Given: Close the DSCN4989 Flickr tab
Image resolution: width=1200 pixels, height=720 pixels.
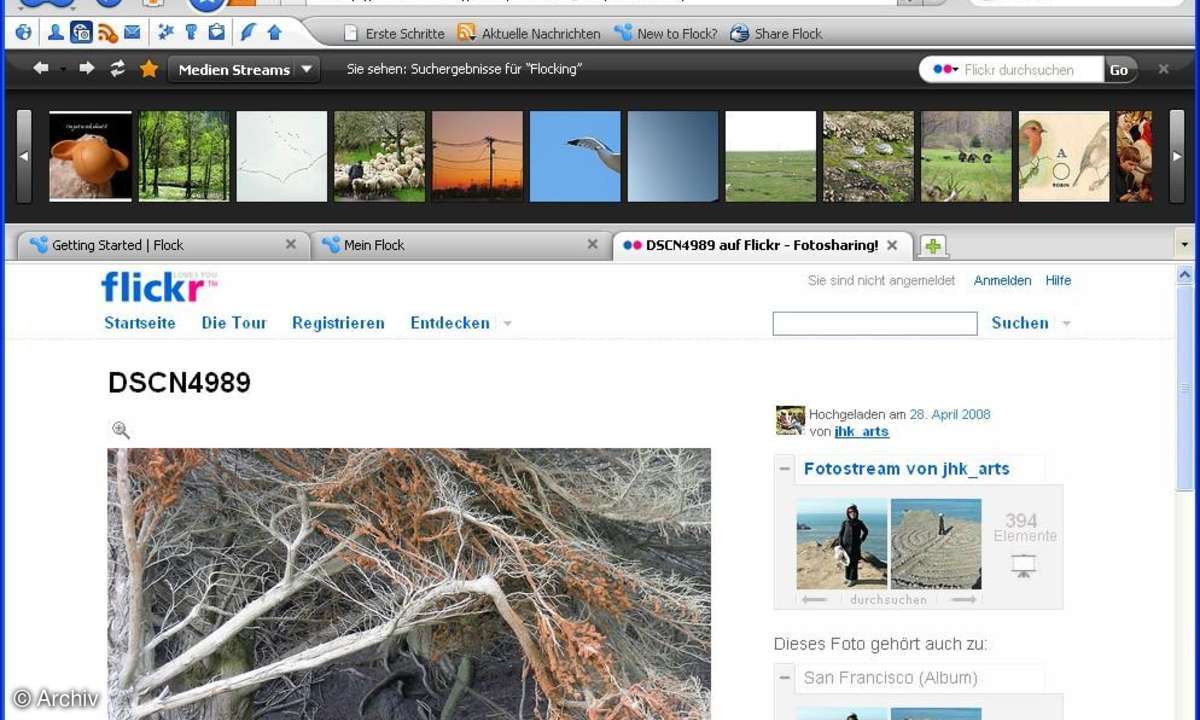Looking at the screenshot, I should click(x=892, y=245).
